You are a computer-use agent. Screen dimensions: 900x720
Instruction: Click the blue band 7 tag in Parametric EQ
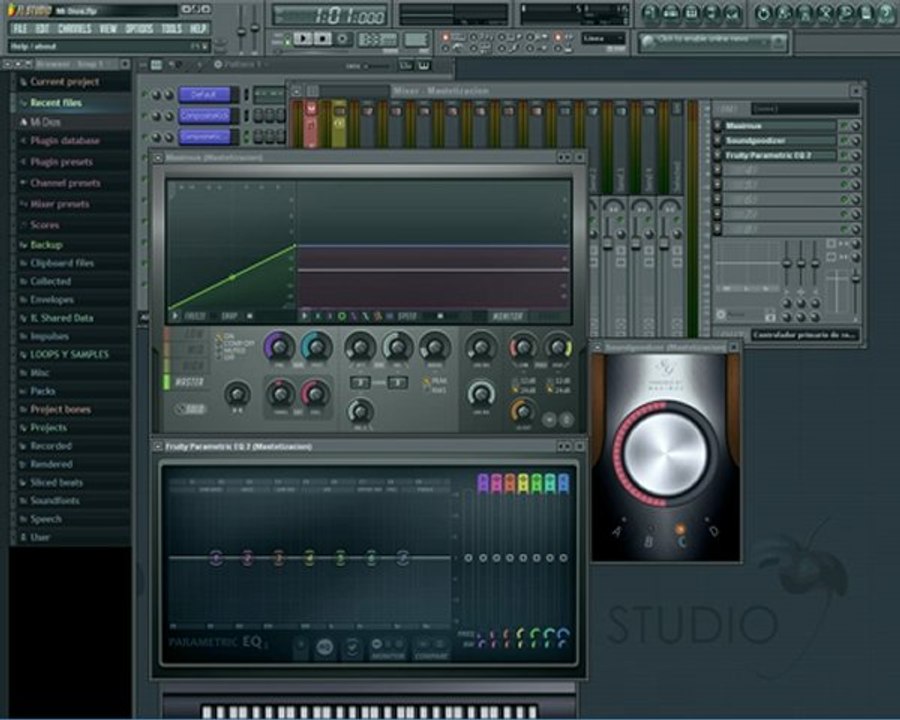tap(564, 483)
